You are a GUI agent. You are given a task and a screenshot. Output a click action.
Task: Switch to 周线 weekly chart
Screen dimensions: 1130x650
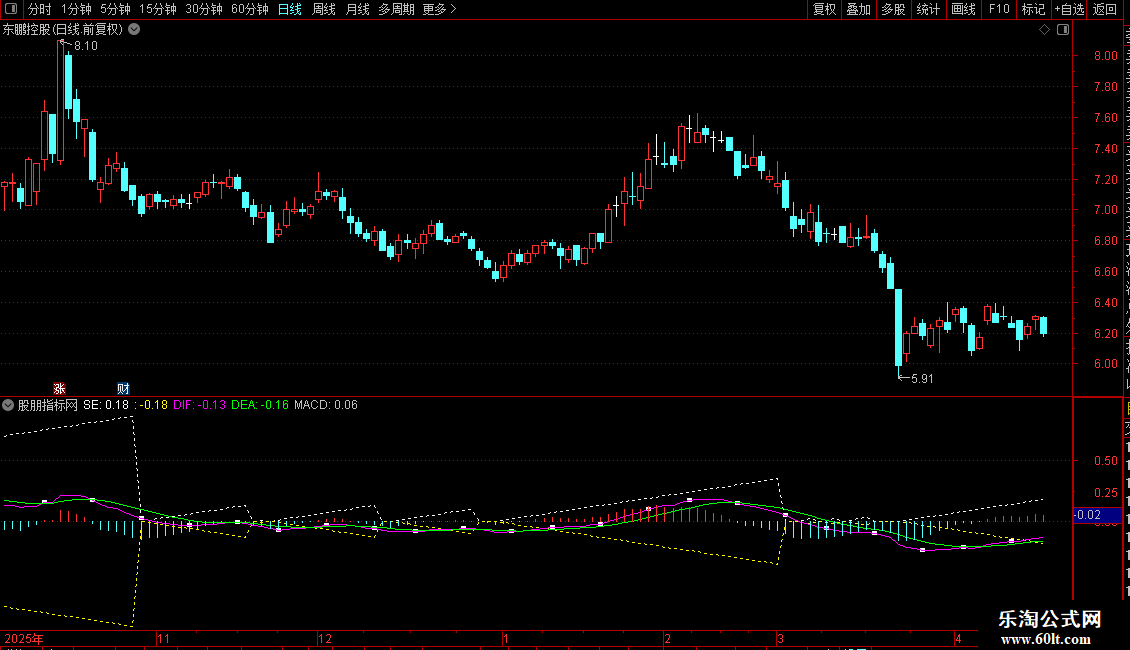[x=324, y=9]
